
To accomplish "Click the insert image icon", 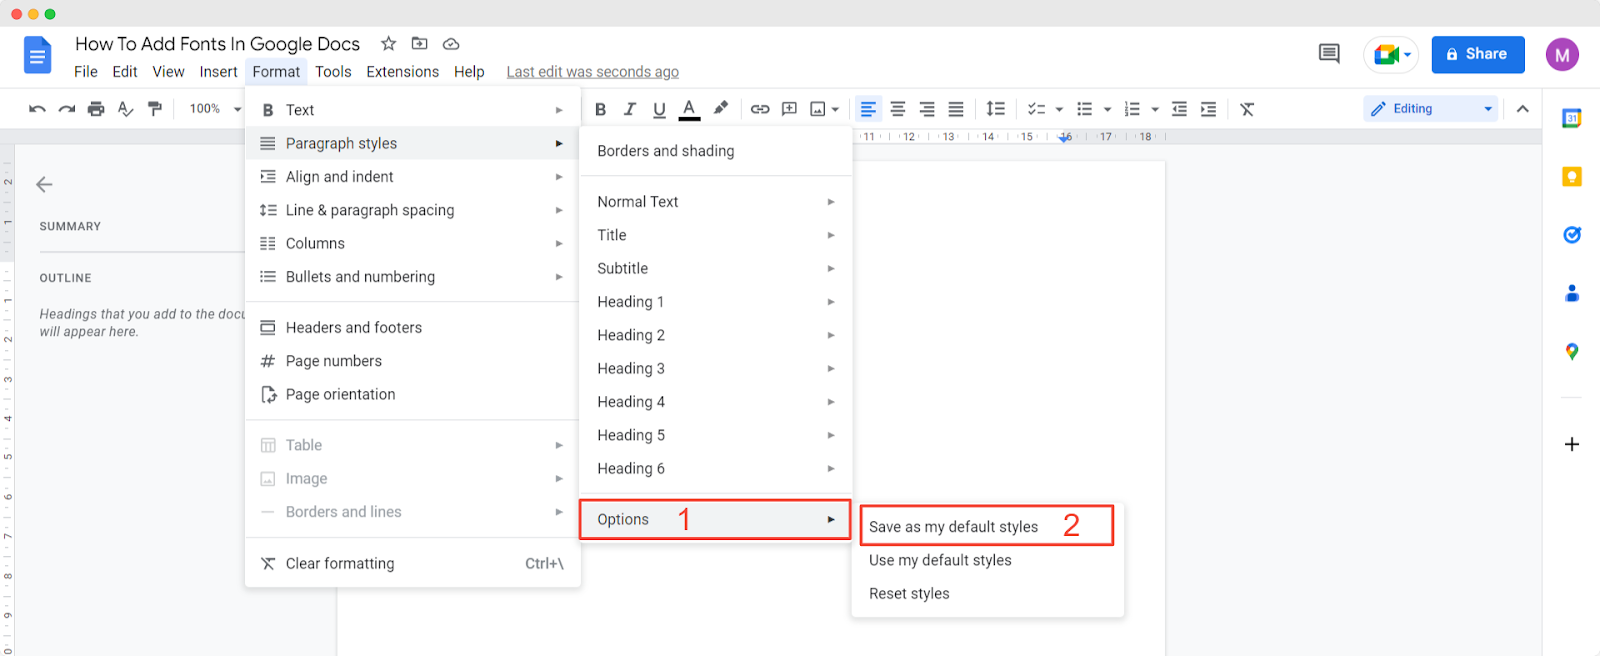I will pyautogui.click(x=818, y=109).
